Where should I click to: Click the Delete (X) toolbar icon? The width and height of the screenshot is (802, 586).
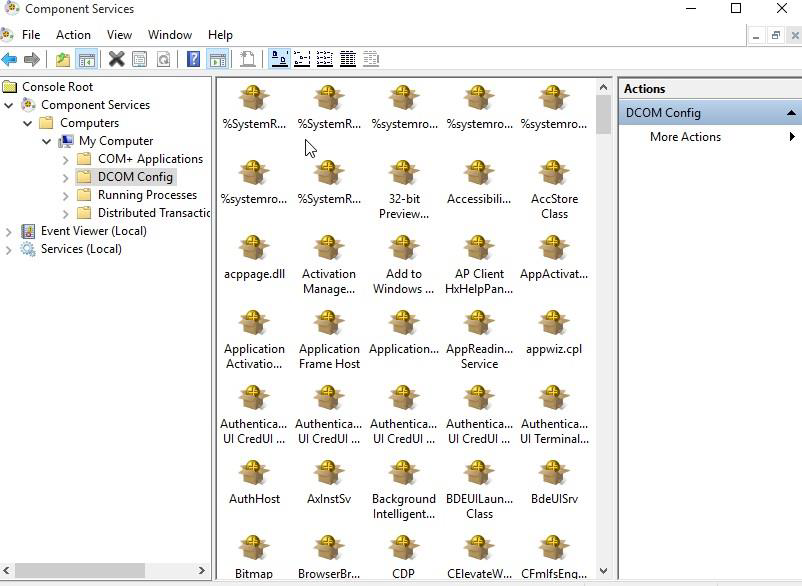[116, 59]
